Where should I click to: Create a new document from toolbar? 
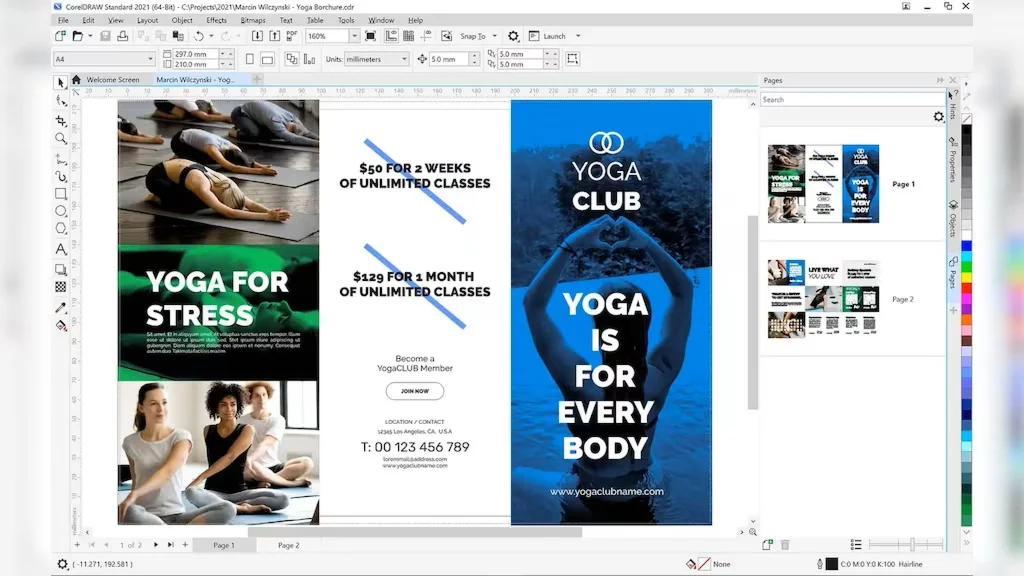60,36
